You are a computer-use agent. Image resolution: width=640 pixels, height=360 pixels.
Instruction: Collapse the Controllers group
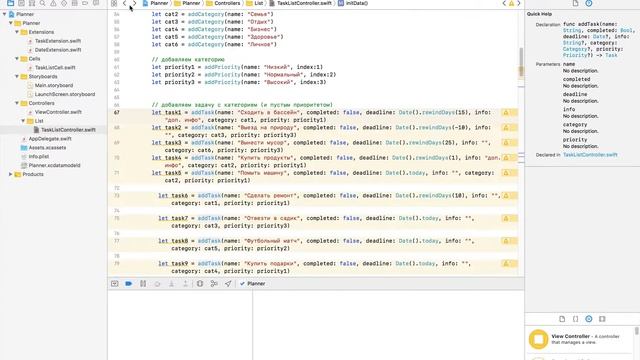(x=17, y=103)
